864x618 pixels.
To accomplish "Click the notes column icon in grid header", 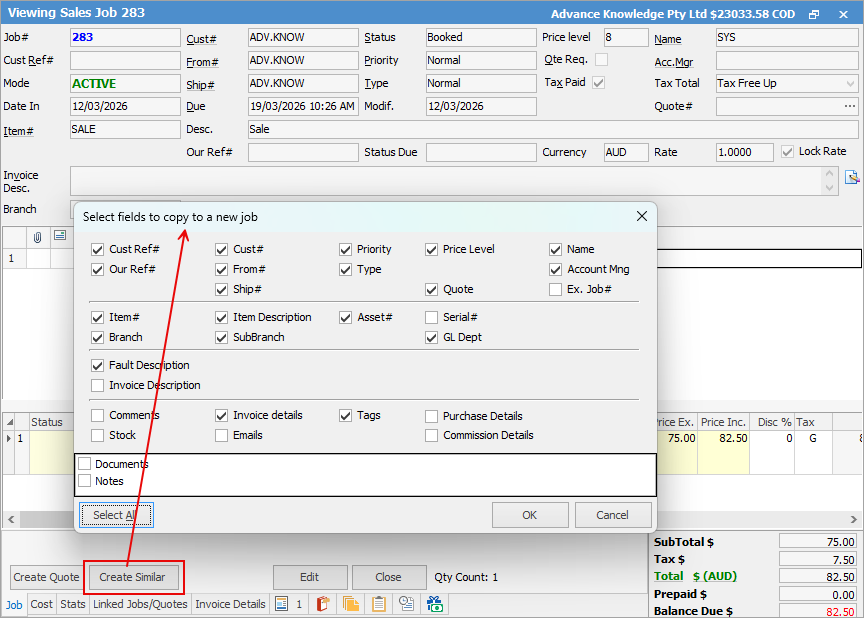I will coord(60,236).
